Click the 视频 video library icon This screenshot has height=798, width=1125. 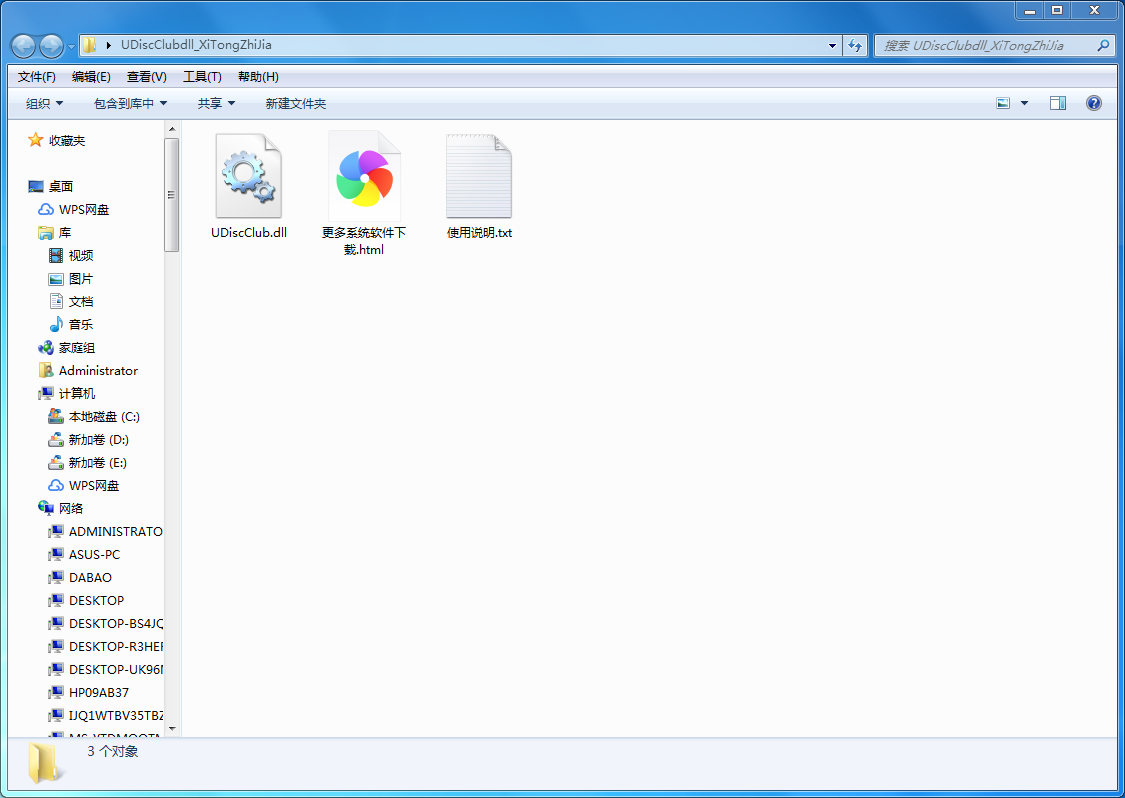coord(56,255)
